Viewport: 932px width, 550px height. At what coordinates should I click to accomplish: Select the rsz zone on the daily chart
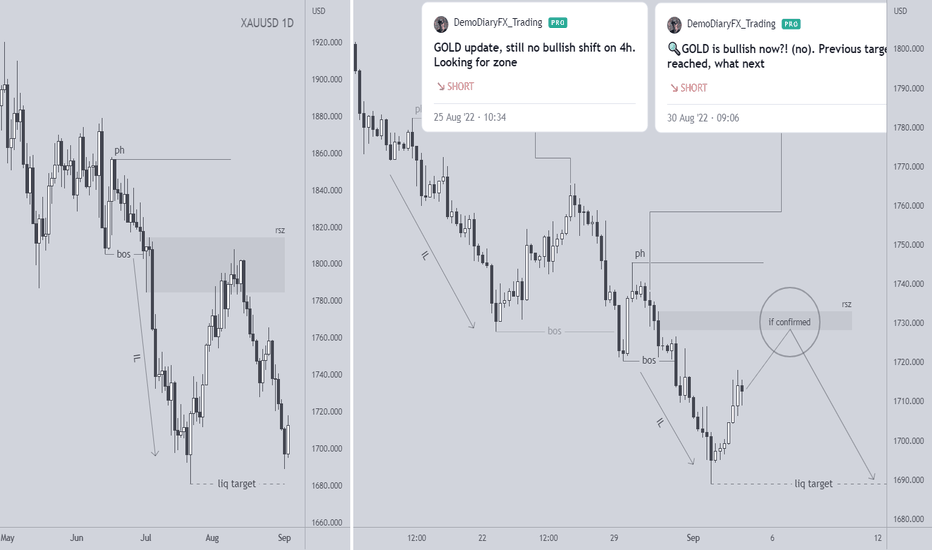click(x=219, y=265)
